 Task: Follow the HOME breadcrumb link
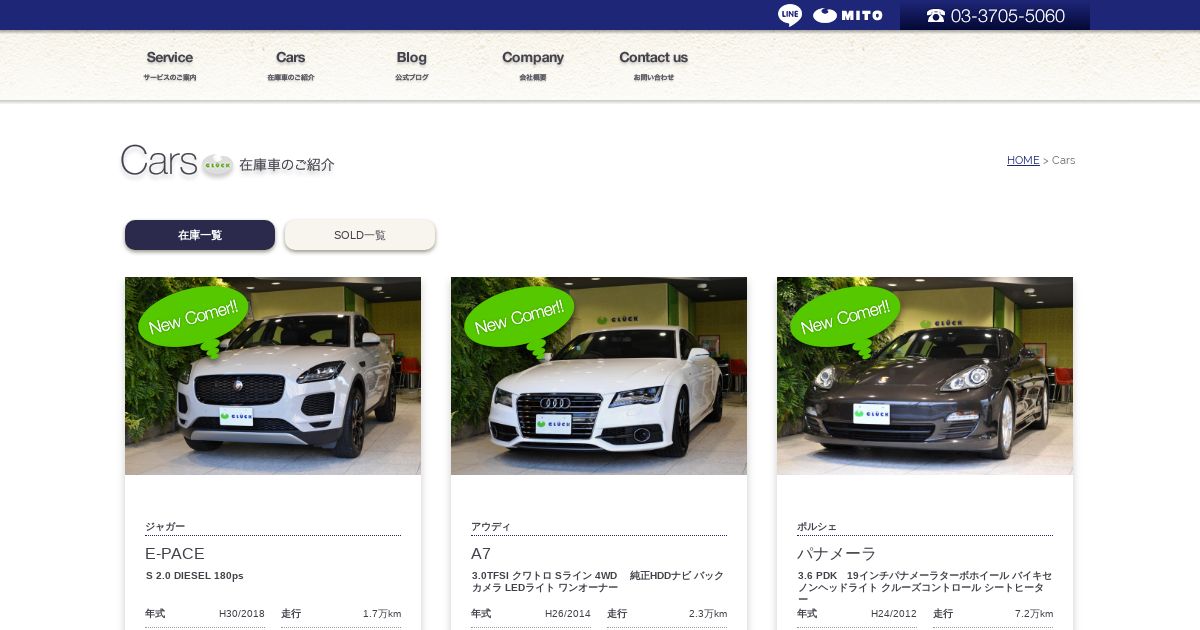(x=1023, y=160)
